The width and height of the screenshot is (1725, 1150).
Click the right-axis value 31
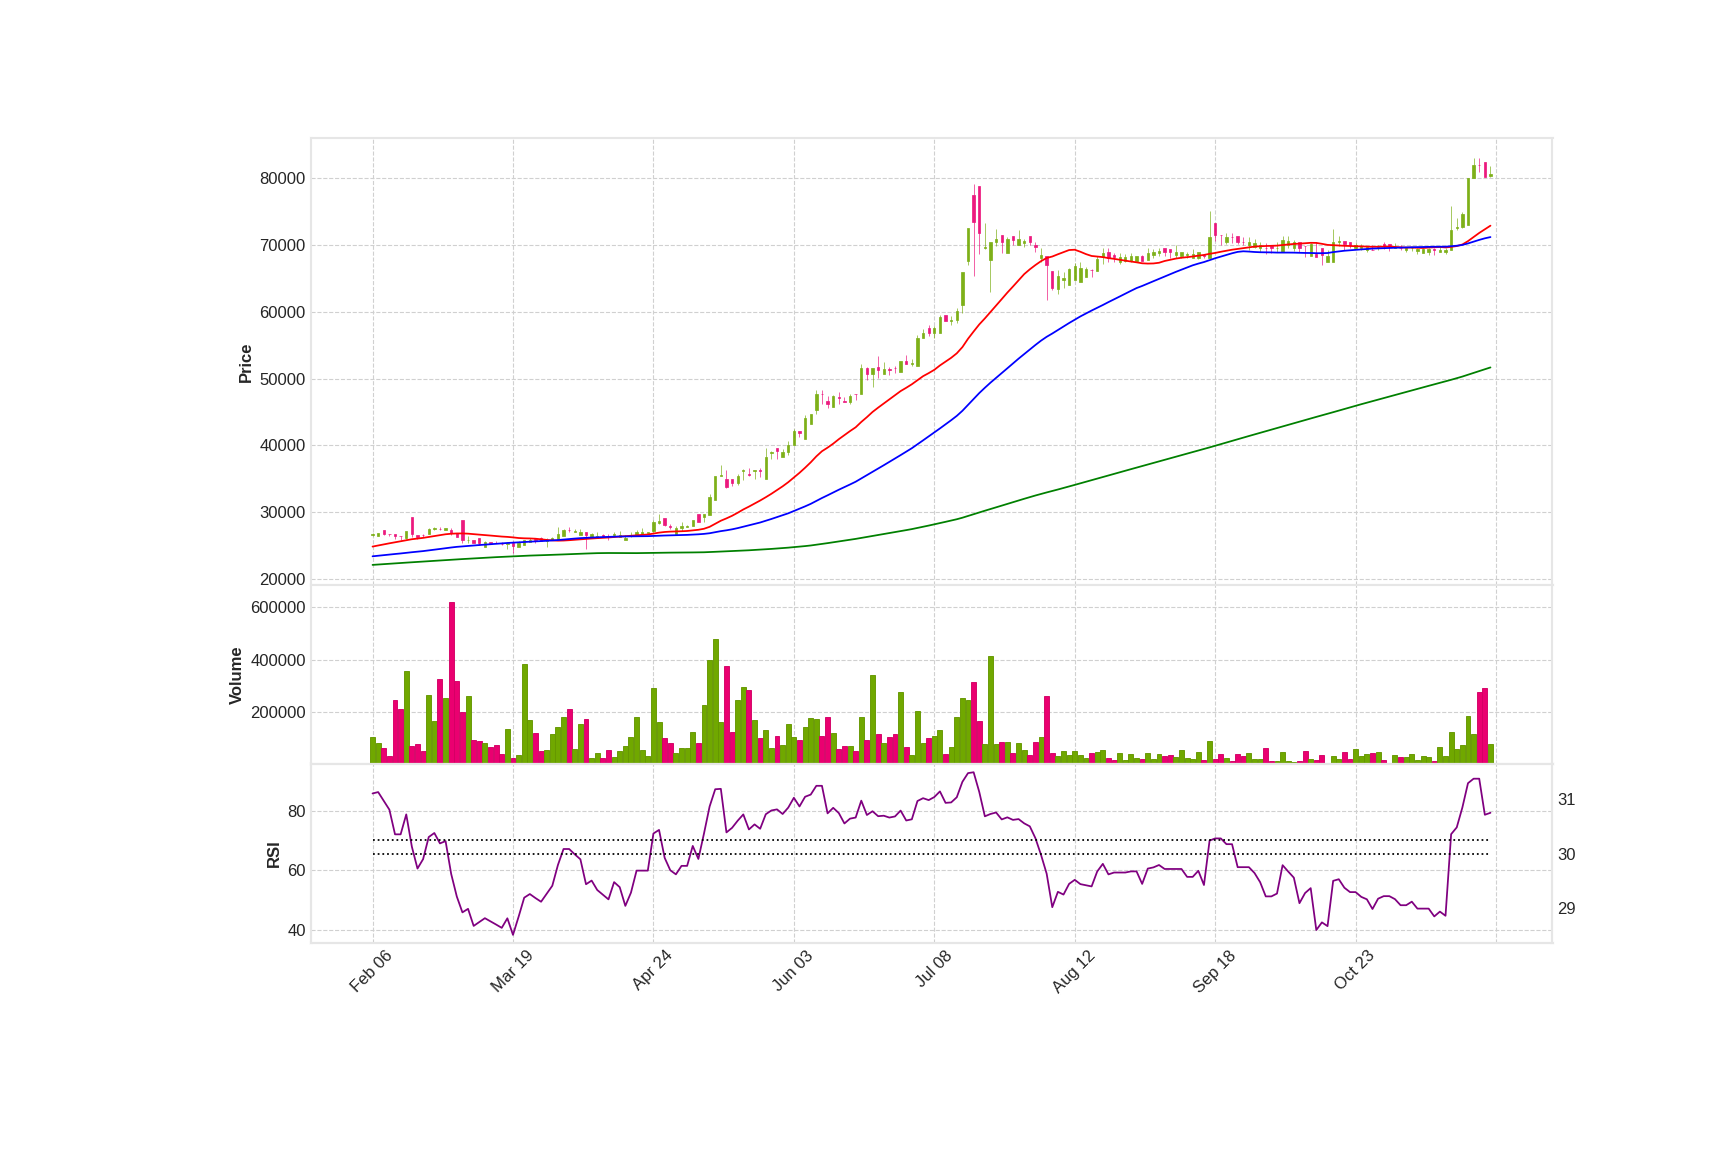click(1566, 800)
